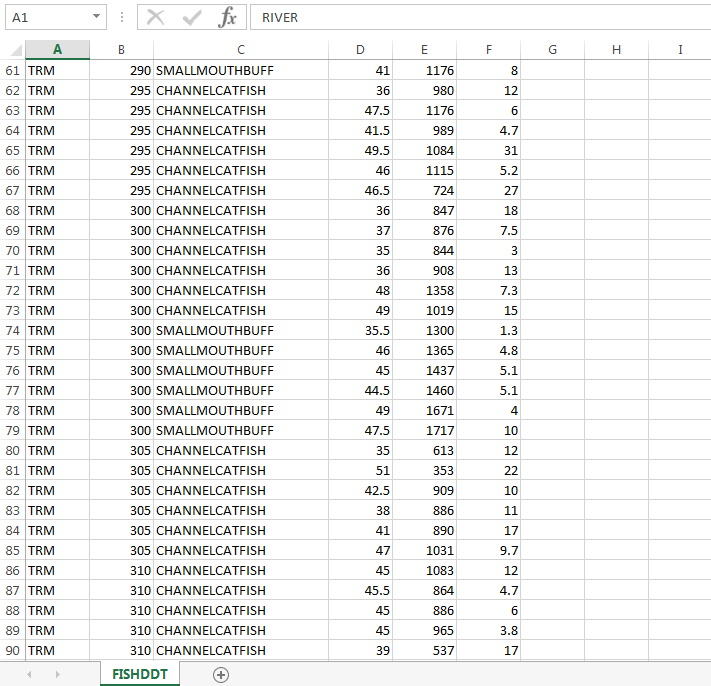Select column A header
Screen dimensions: 711x686
pyautogui.click(x=57, y=50)
